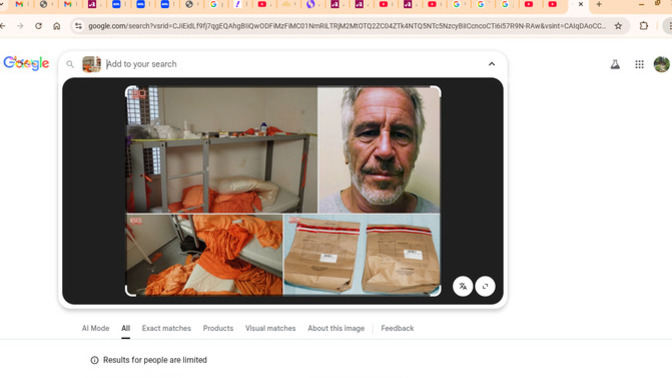The height and width of the screenshot is (378, 672).
Task: Switch to AI Mode tab
Action: 96,328
